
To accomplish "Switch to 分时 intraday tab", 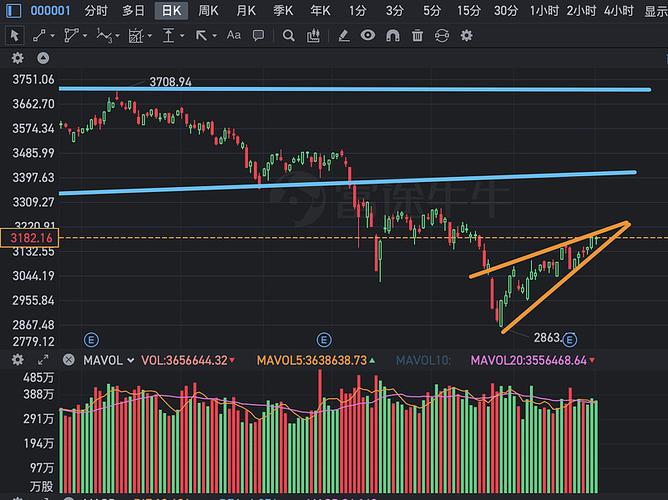I will point(96,11).
